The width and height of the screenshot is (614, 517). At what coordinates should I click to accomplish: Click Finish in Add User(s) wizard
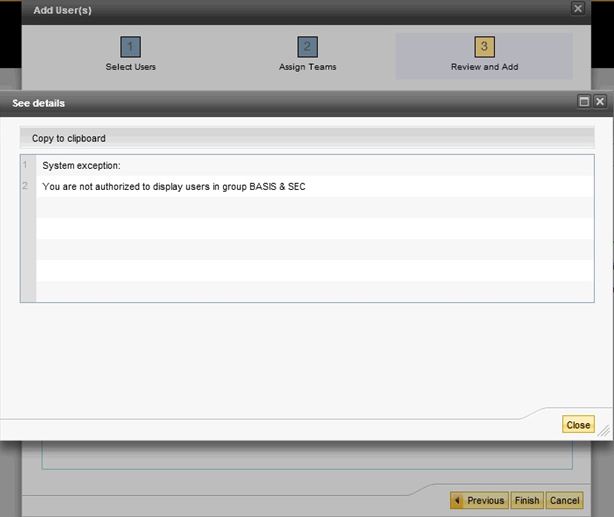tap(527, 500)
